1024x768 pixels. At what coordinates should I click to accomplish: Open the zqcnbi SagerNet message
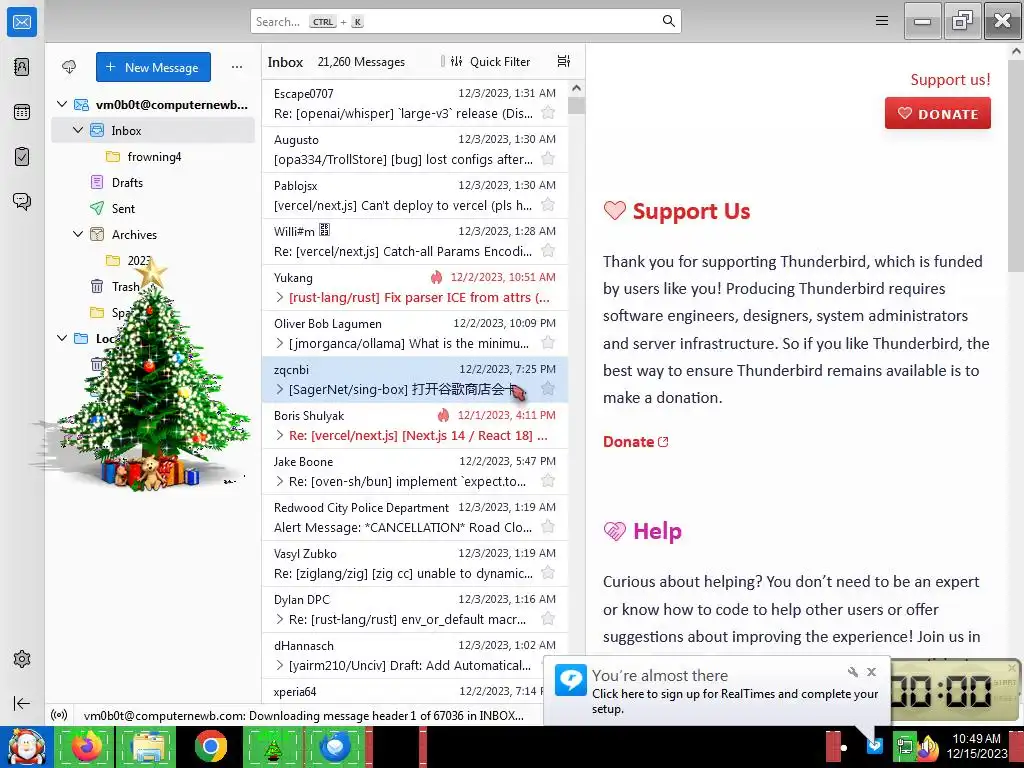(x=415, y=379)
